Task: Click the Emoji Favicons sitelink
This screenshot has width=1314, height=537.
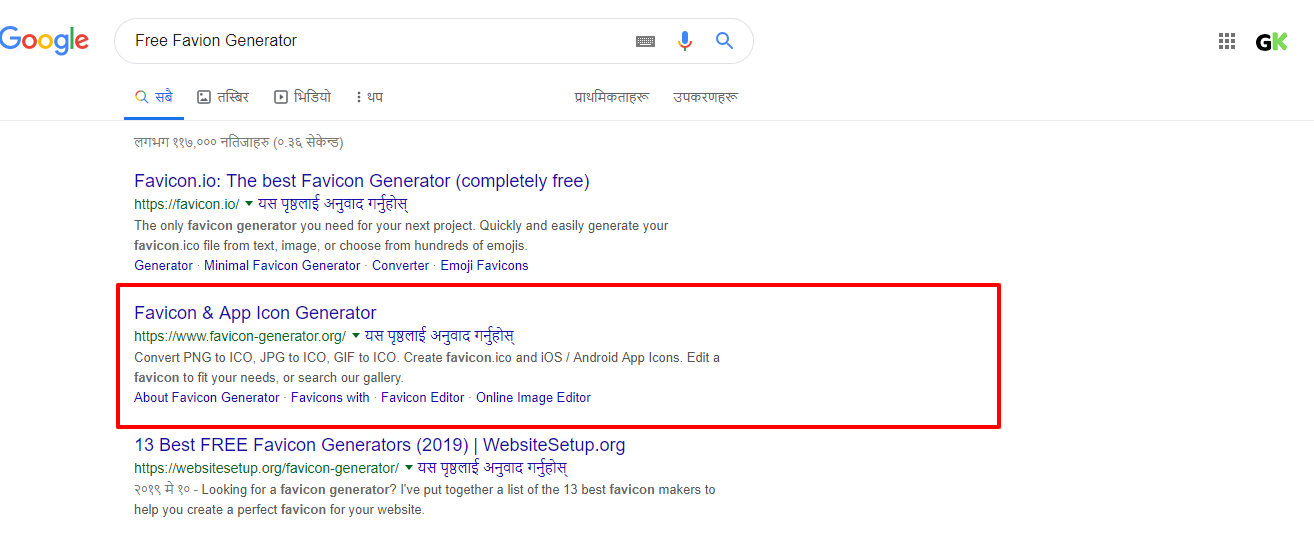Action: (484, 265)
